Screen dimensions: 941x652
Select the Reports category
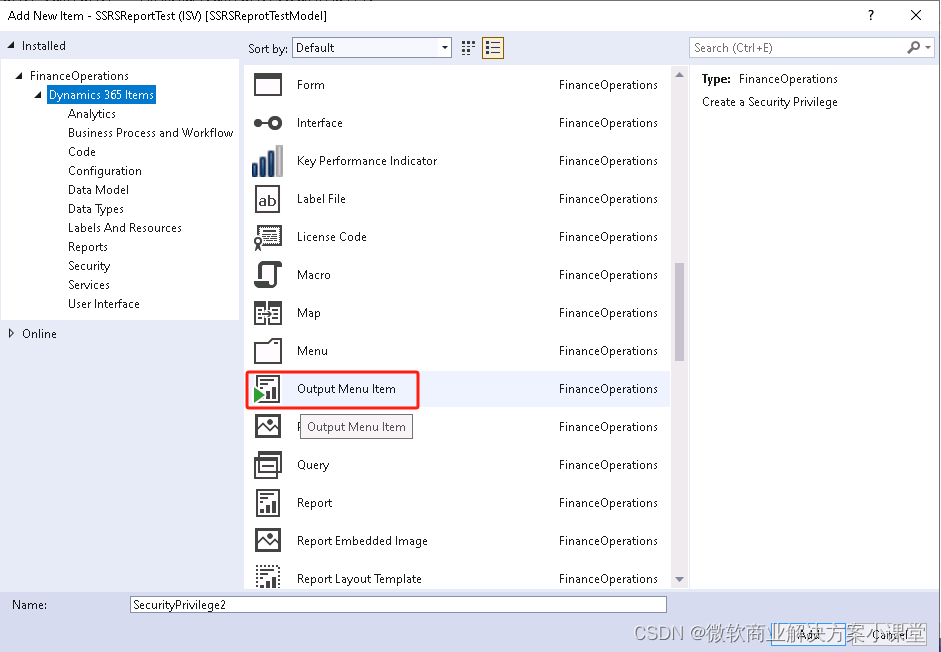[88, 247]
